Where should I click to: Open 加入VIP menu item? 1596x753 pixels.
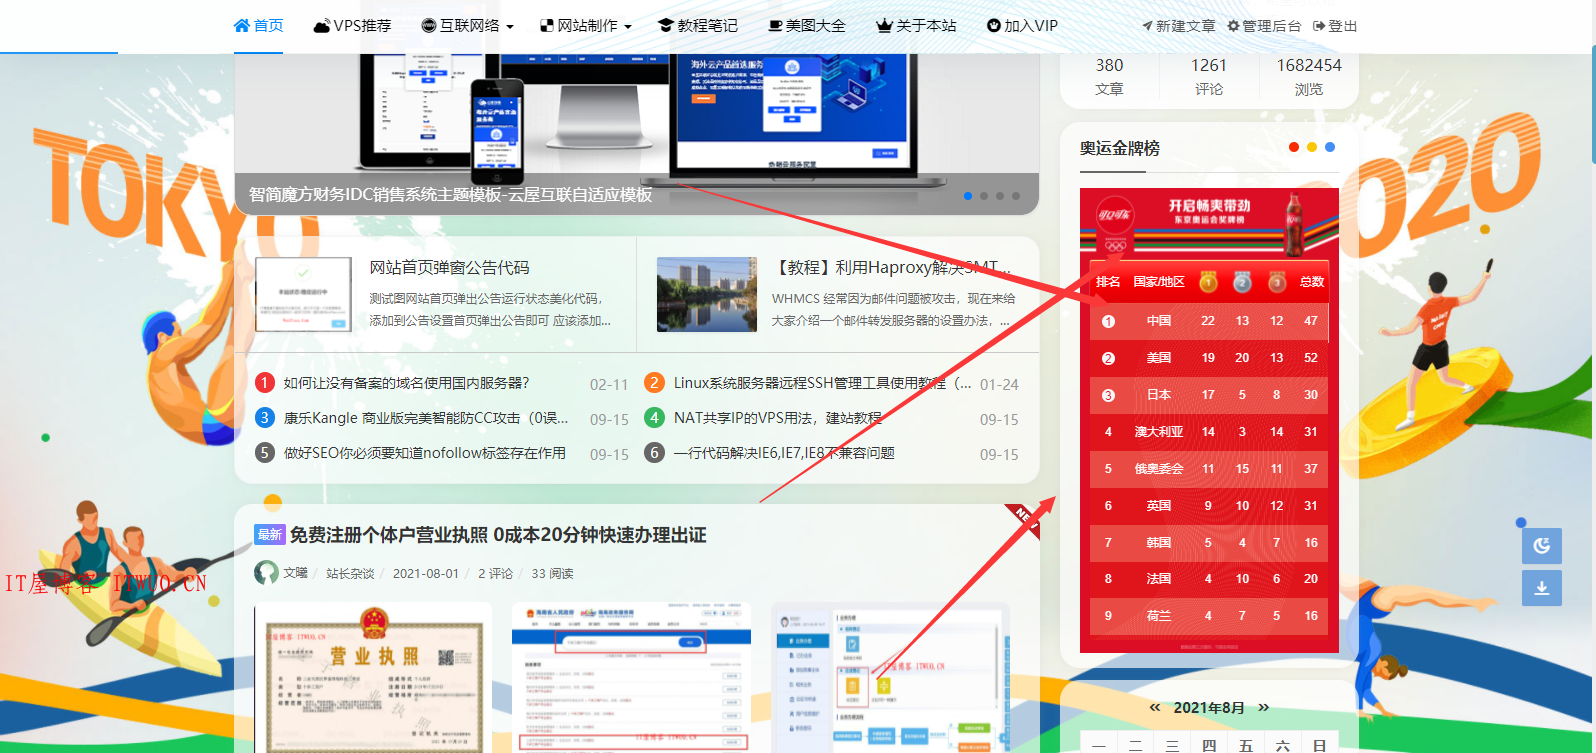(1022, 26)
